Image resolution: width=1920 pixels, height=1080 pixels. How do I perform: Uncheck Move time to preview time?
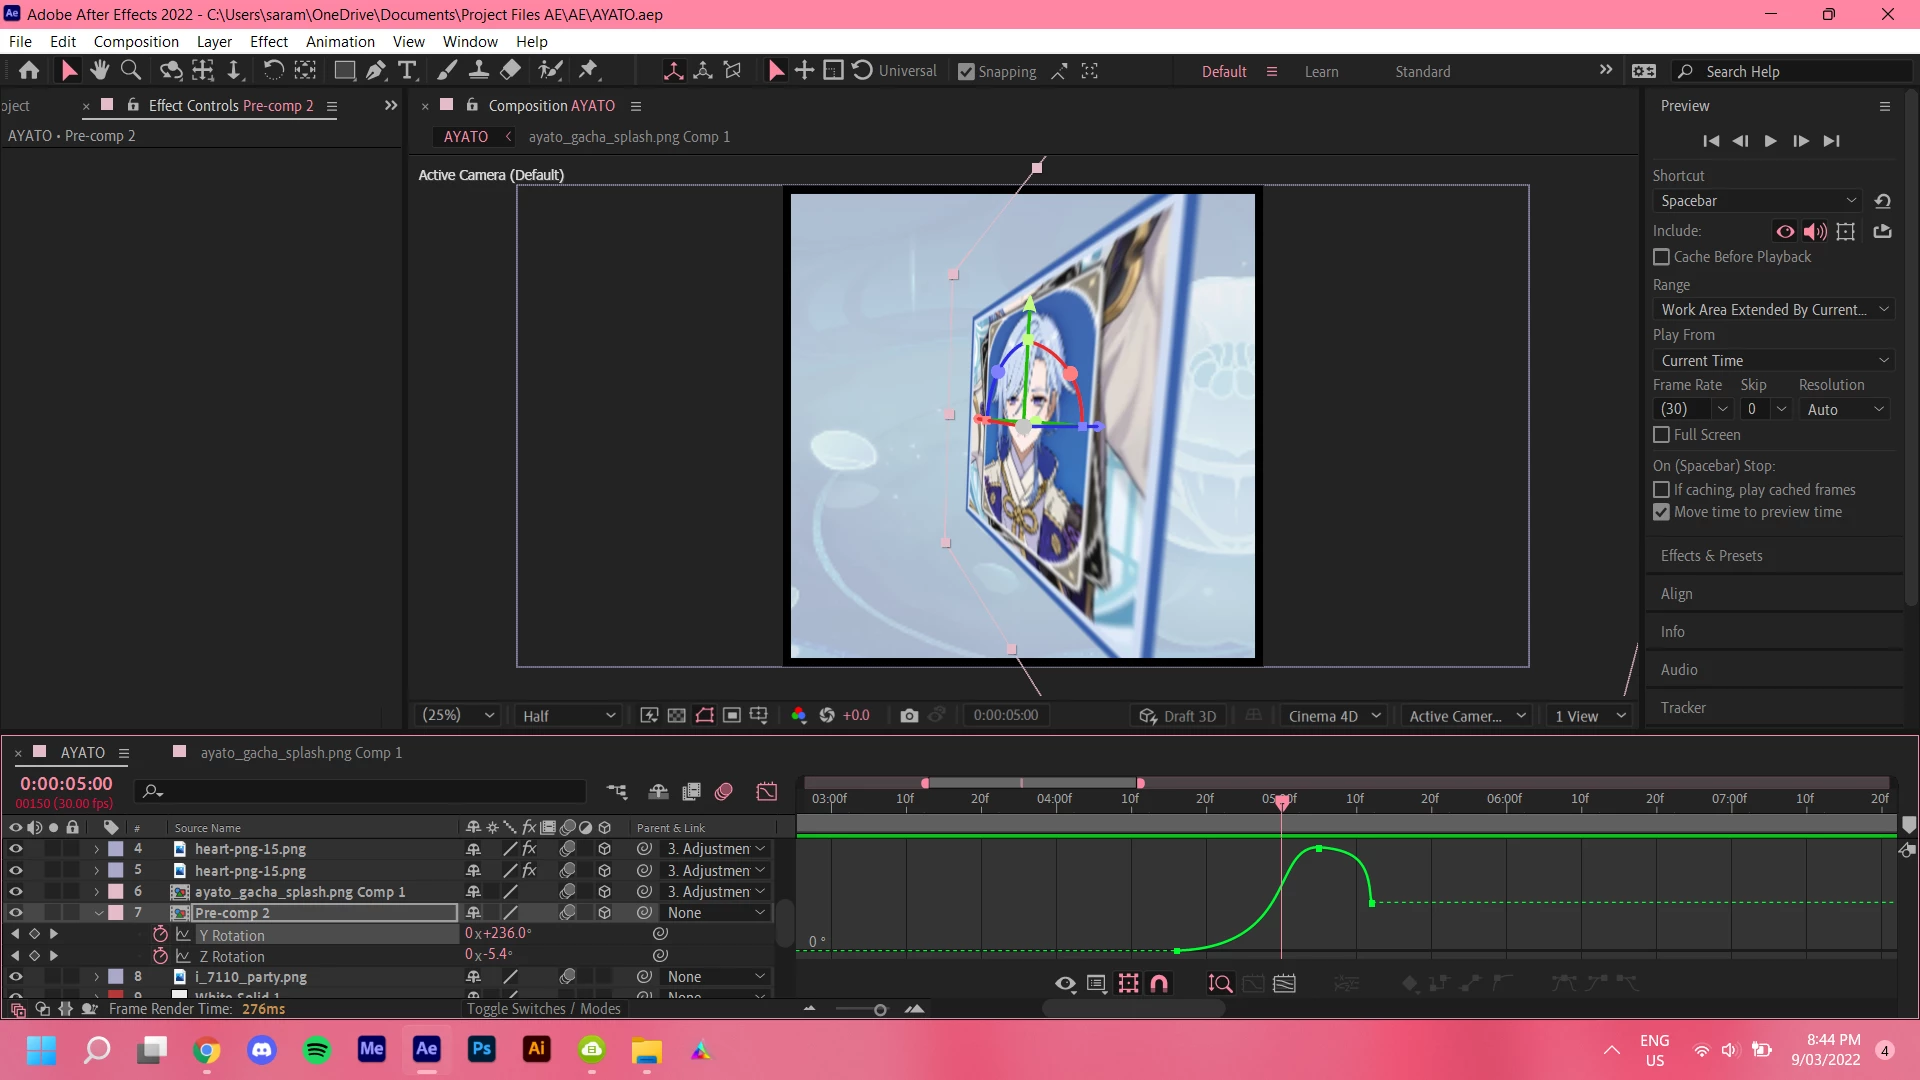[1662, 512]
